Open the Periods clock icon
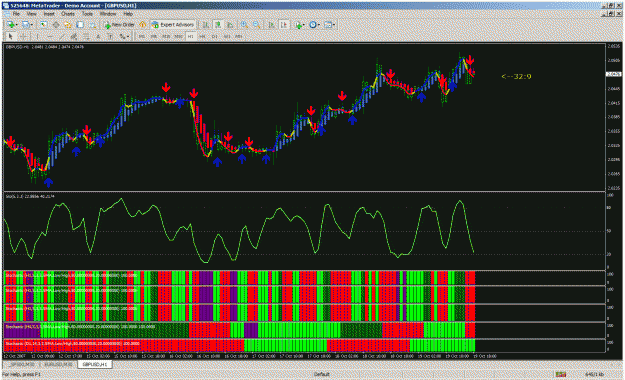Screen dimensions: 625x380 tap(313, 25)
